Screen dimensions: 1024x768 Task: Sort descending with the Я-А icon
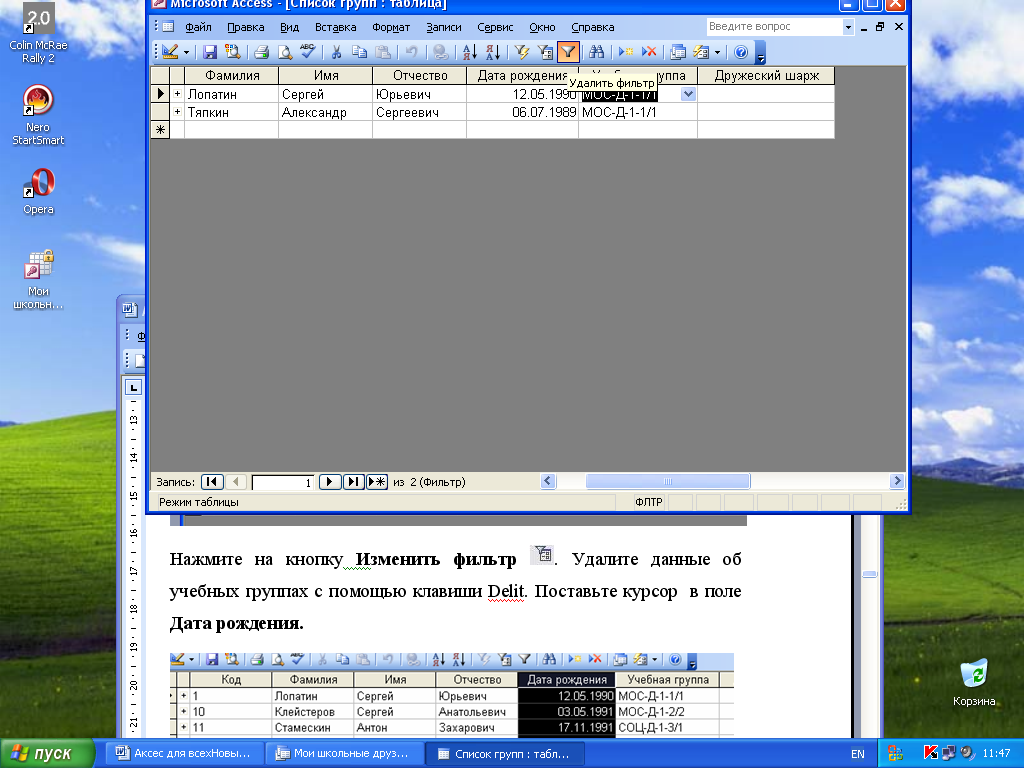click(493, 52)
